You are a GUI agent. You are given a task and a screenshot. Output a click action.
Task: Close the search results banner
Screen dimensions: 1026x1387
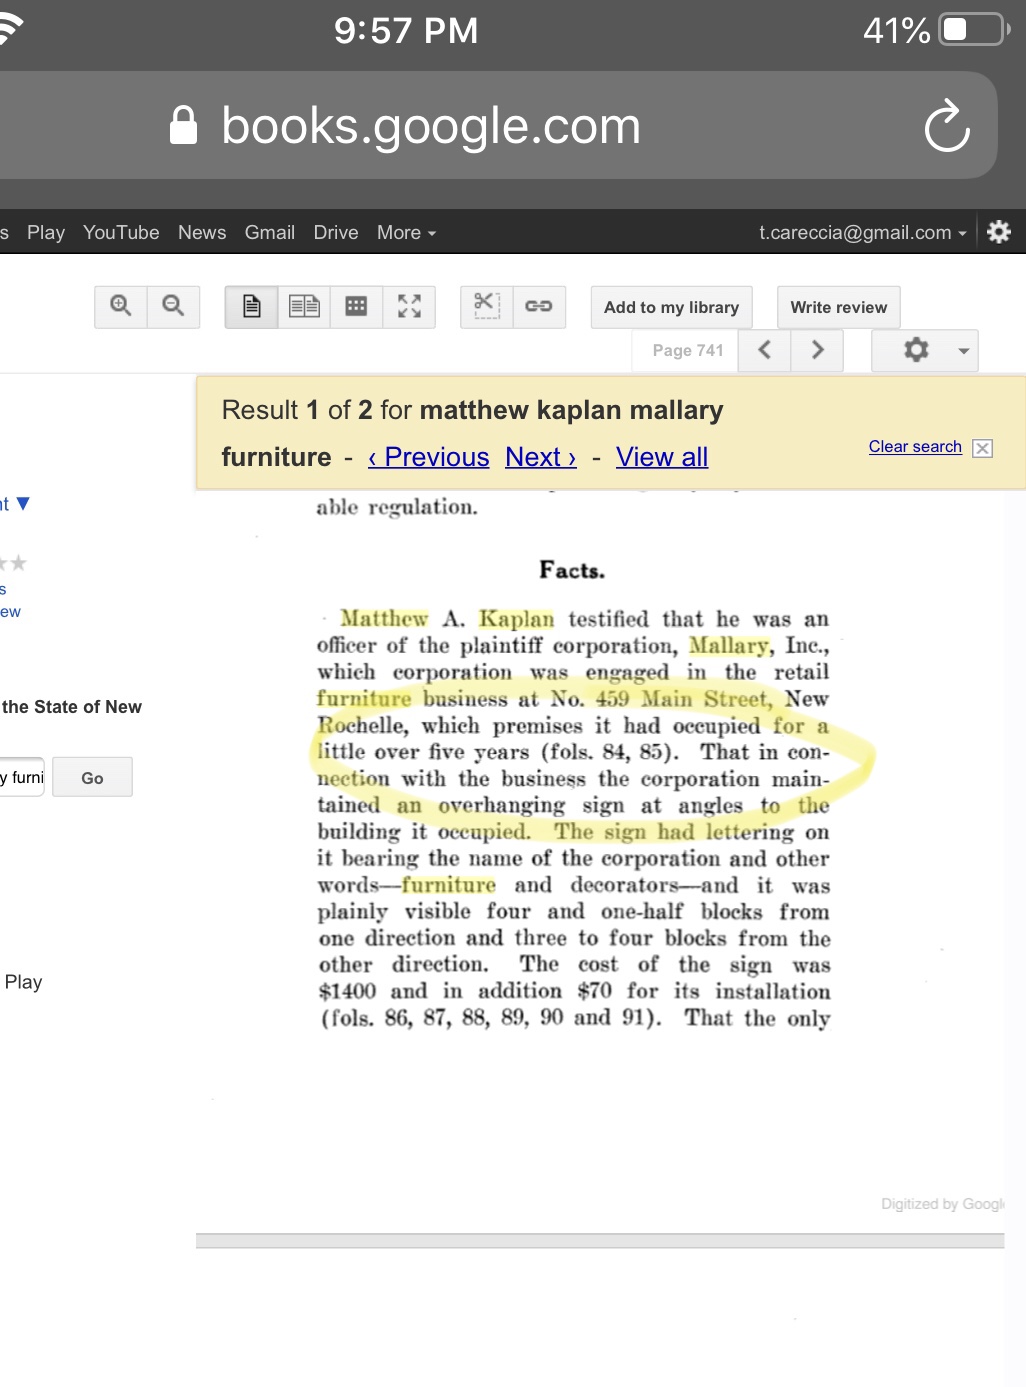pyautogui.click(x=983, y=448)
